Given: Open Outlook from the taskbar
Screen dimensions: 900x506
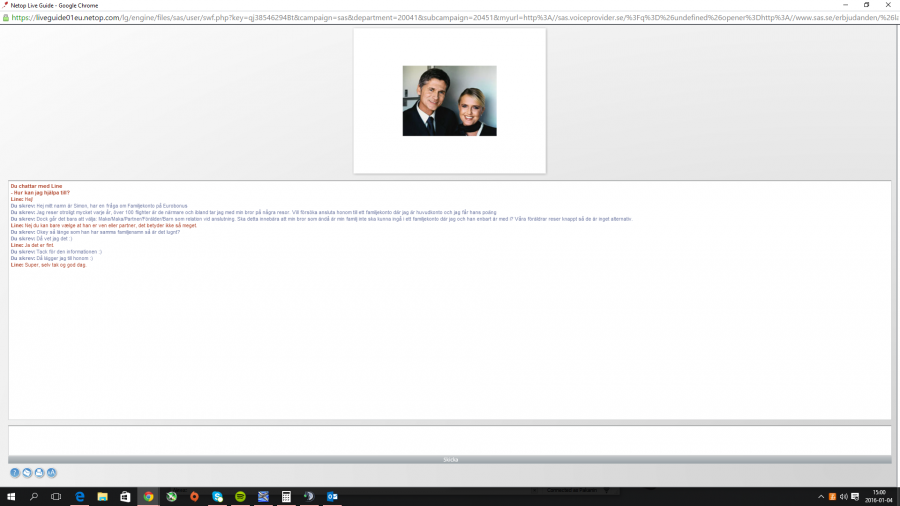Looking at the screenshot, I should pyautogui.click(x=332, y=496).
